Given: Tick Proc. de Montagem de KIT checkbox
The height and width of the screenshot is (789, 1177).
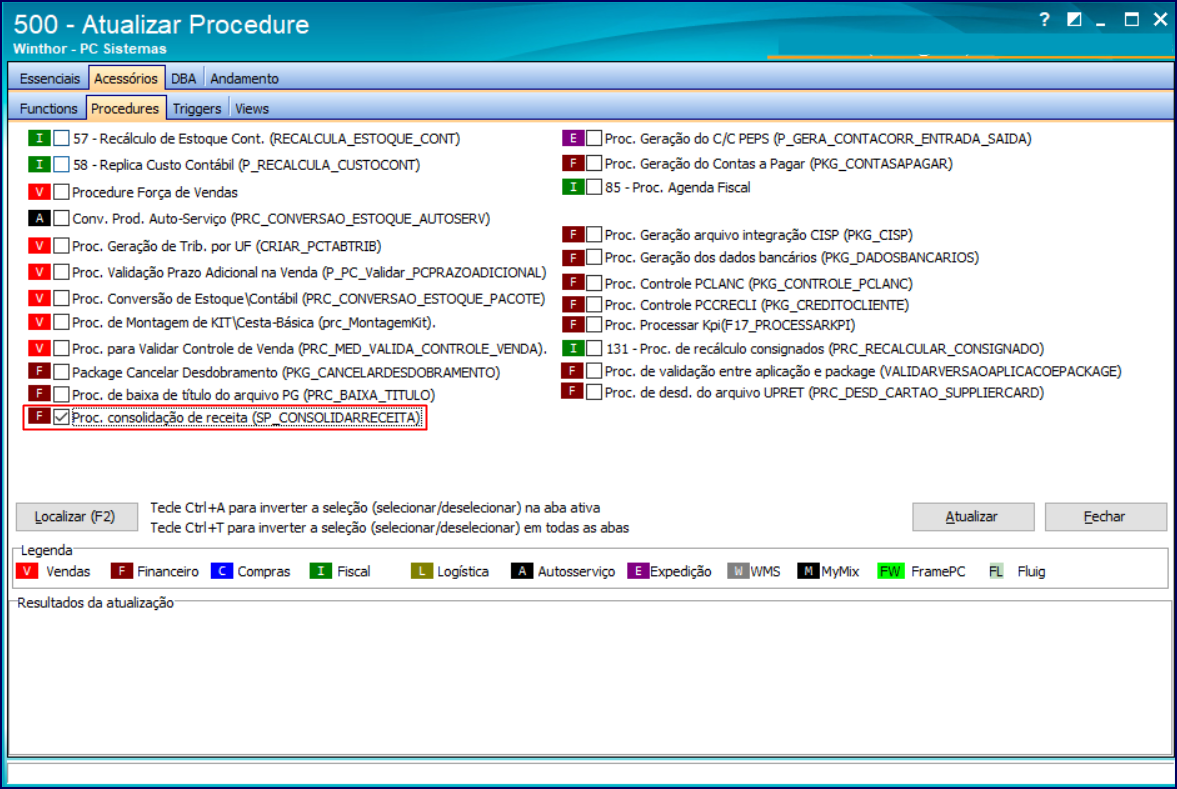Looking at the screenshot, I should 62,322.
